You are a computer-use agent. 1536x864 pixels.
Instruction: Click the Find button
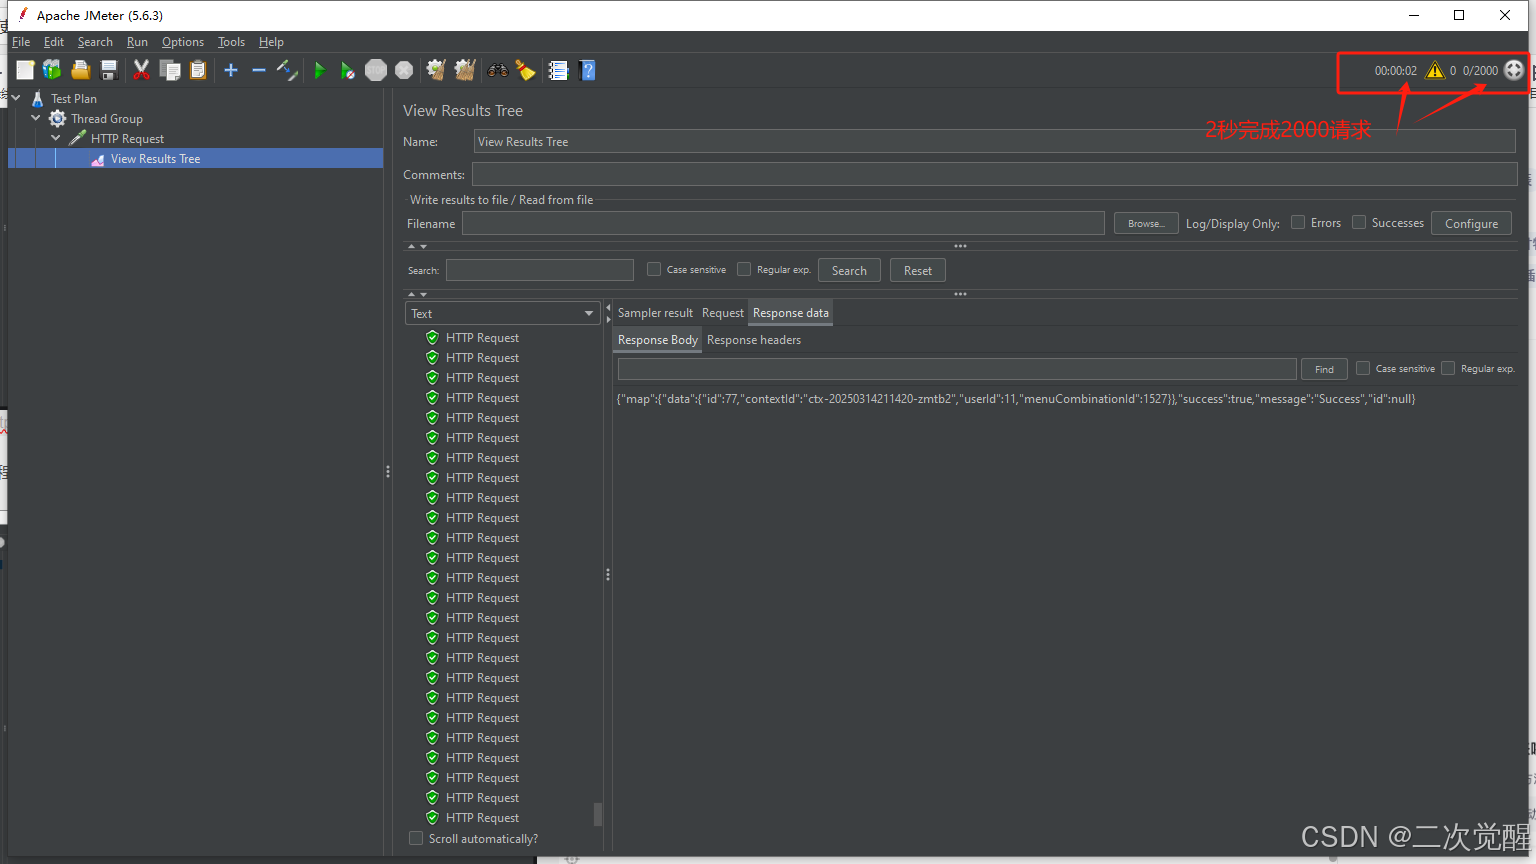coord(1324,369)
